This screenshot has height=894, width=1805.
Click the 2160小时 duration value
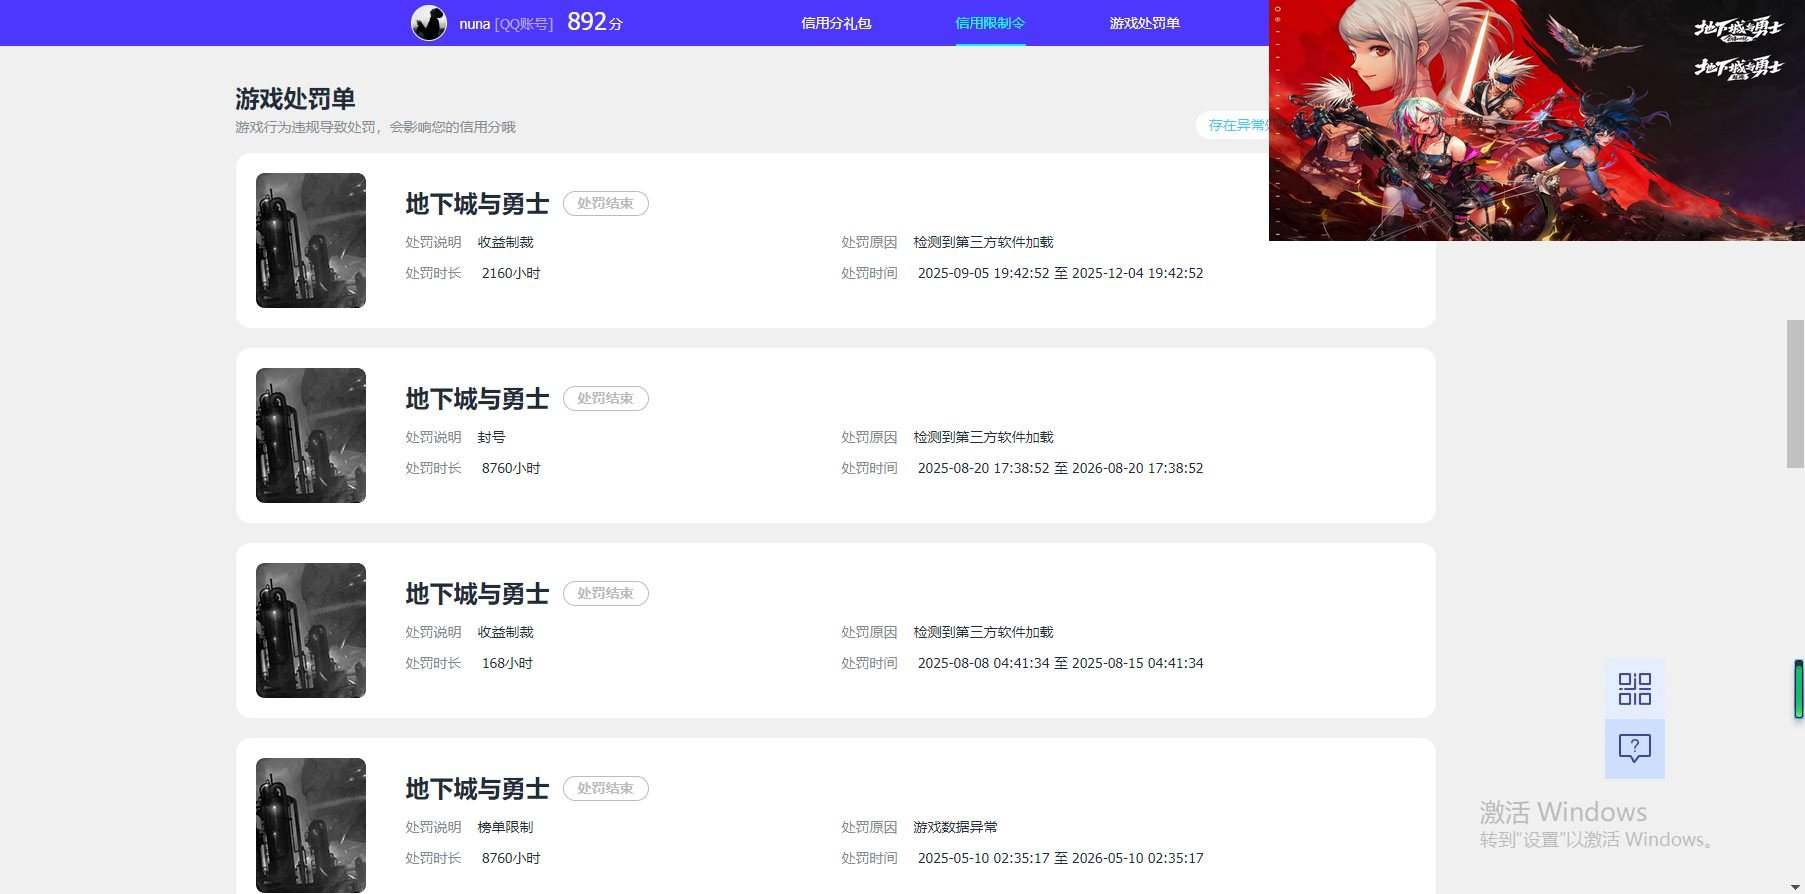(511, 273)
